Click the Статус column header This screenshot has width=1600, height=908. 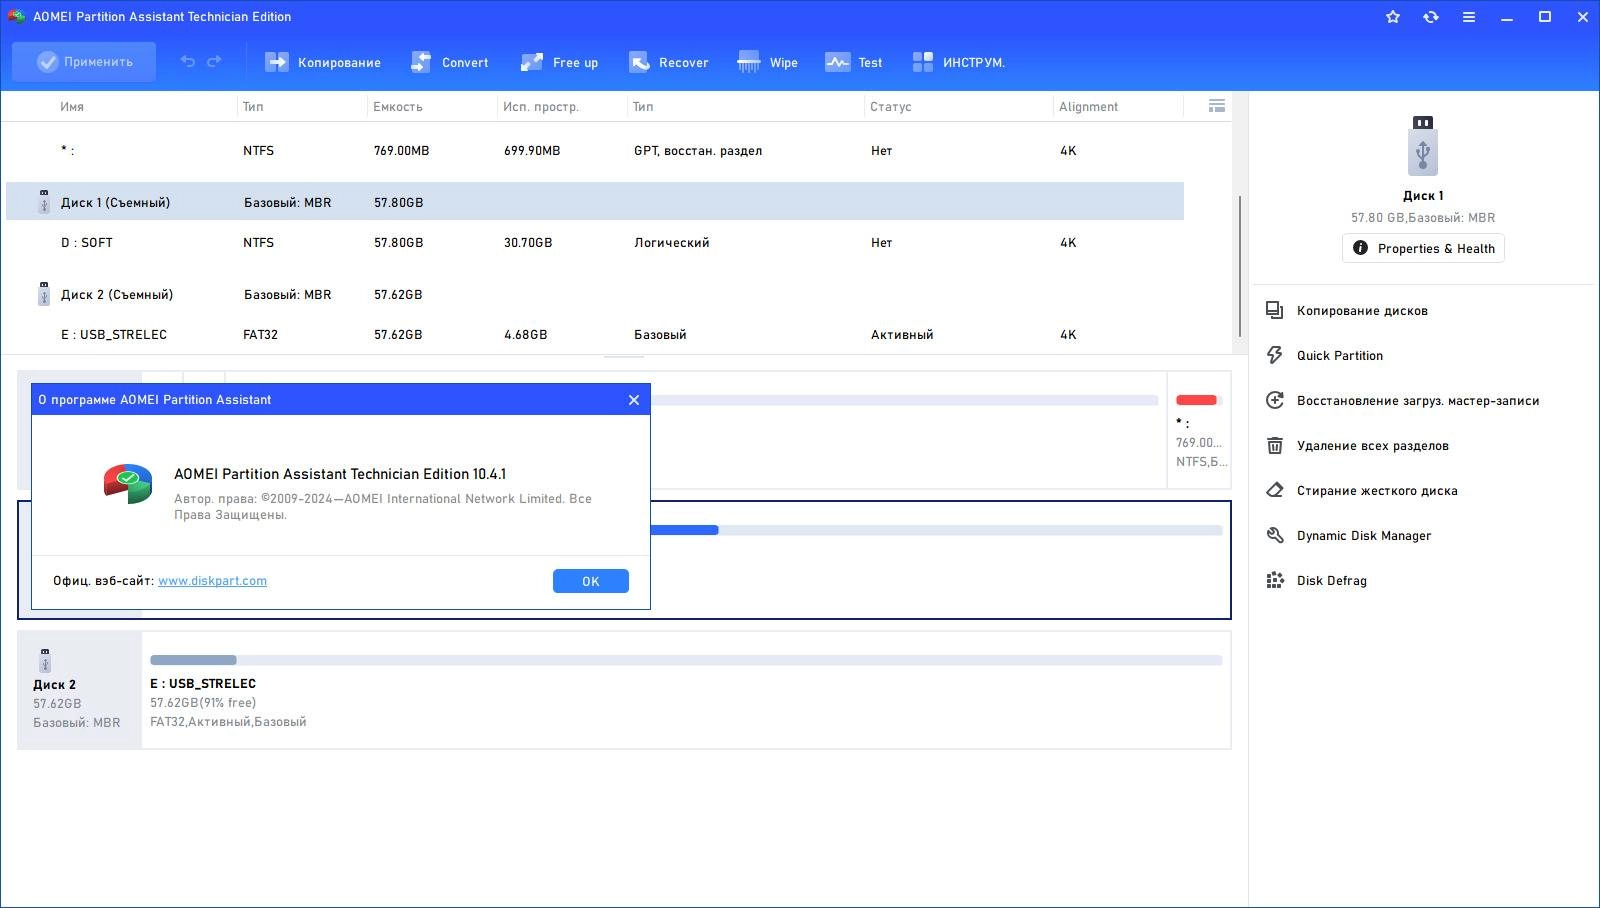coord(891,107)
